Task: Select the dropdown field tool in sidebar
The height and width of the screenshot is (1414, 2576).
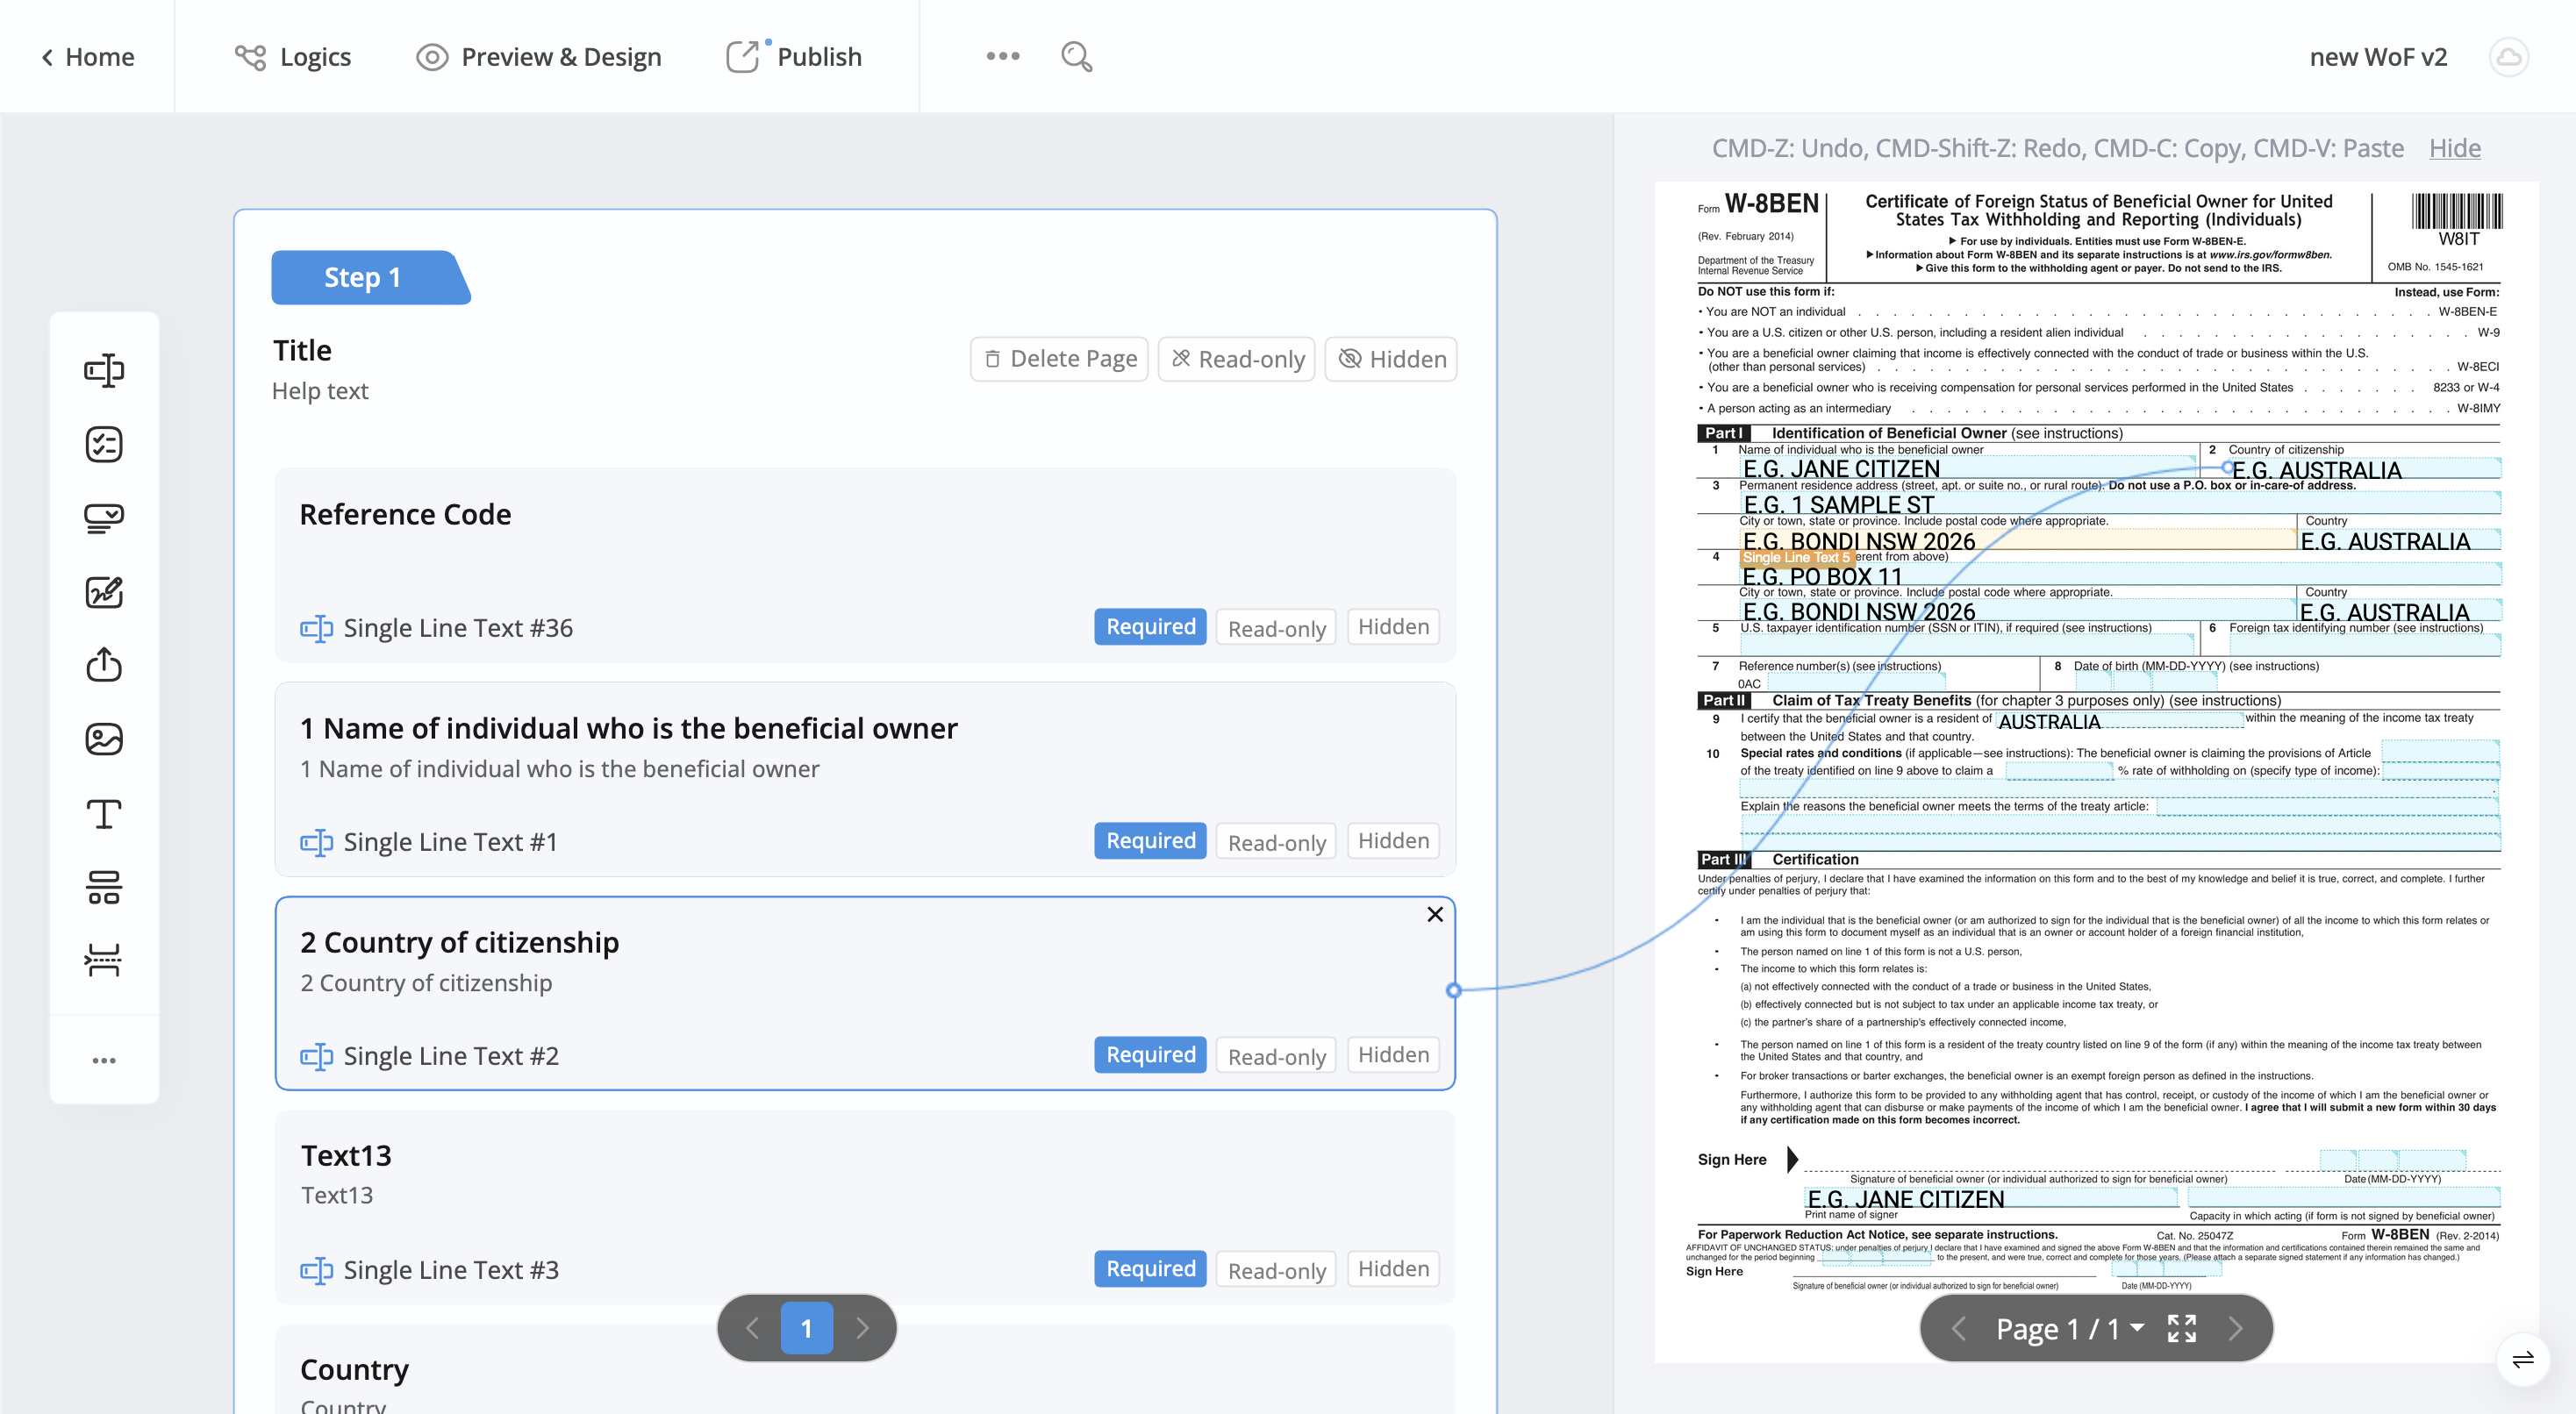Action: tap(104, 518)
